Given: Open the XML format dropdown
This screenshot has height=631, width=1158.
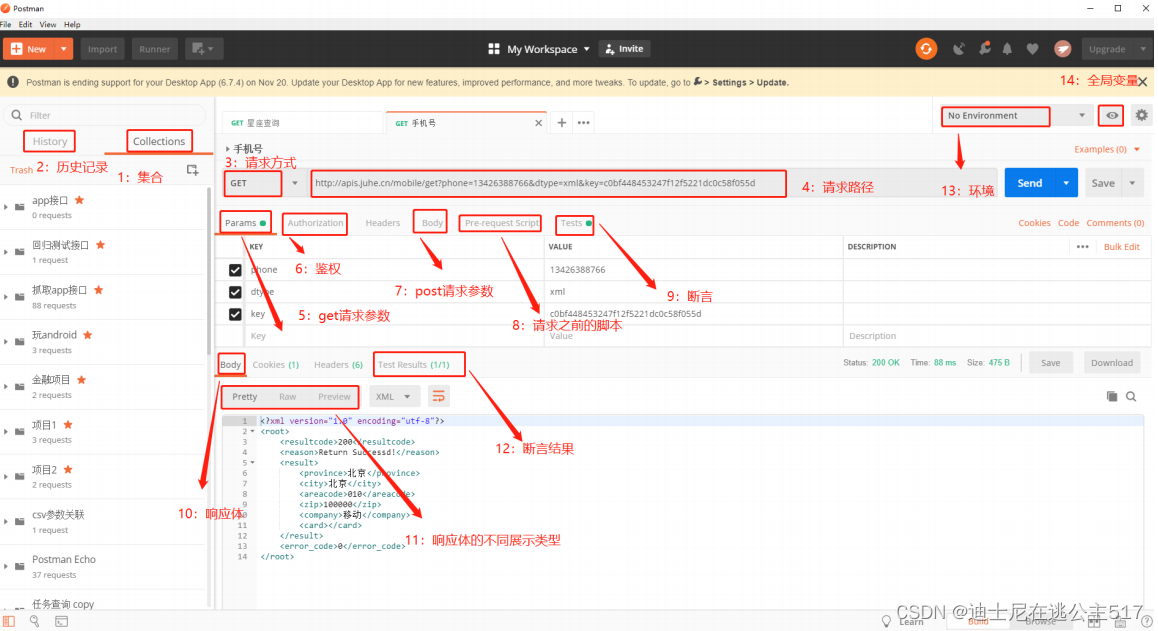Looking at the screenshot, I should (394, 397).
